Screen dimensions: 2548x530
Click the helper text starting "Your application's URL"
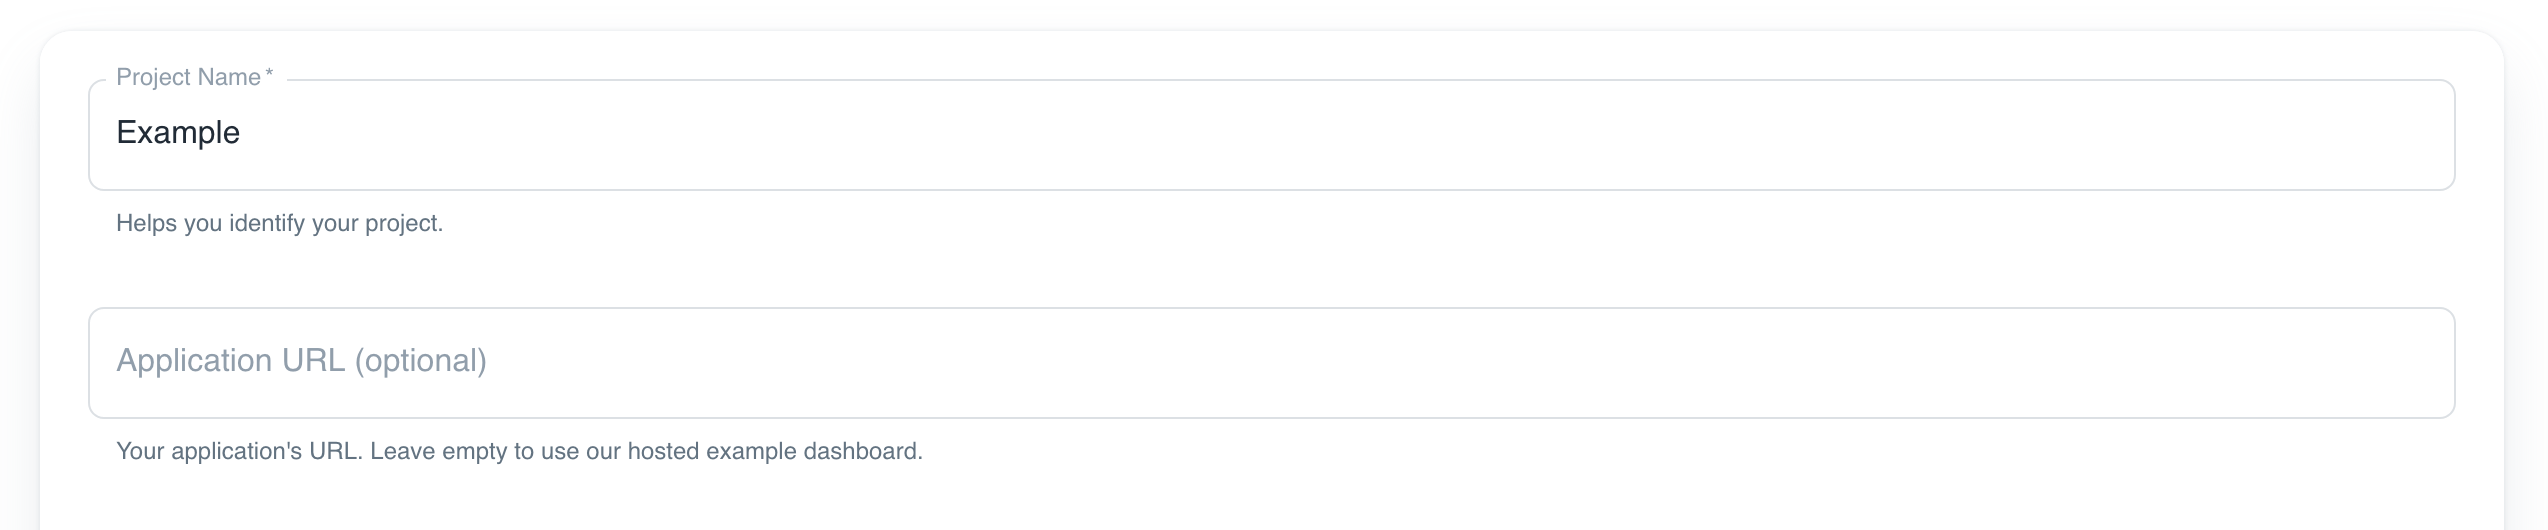point(518,451)
